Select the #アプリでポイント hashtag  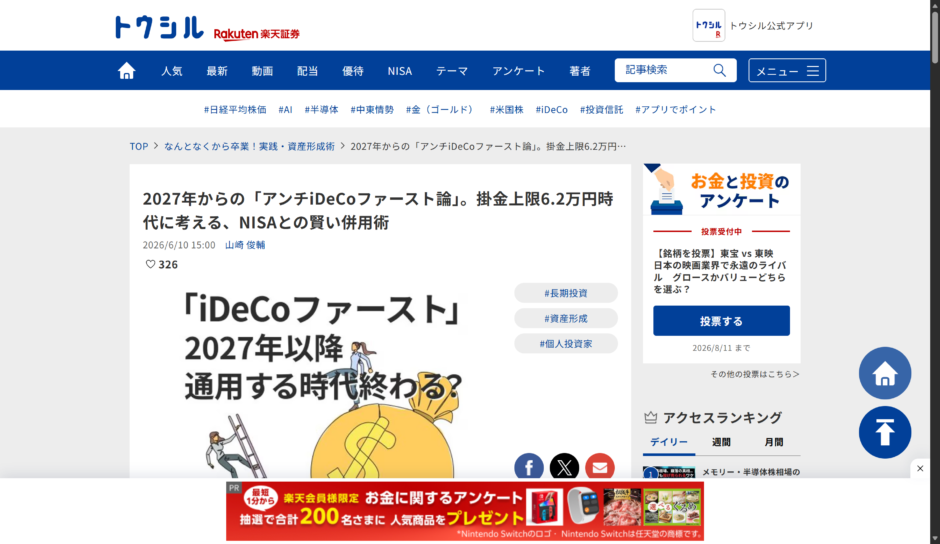coord(676,109)
